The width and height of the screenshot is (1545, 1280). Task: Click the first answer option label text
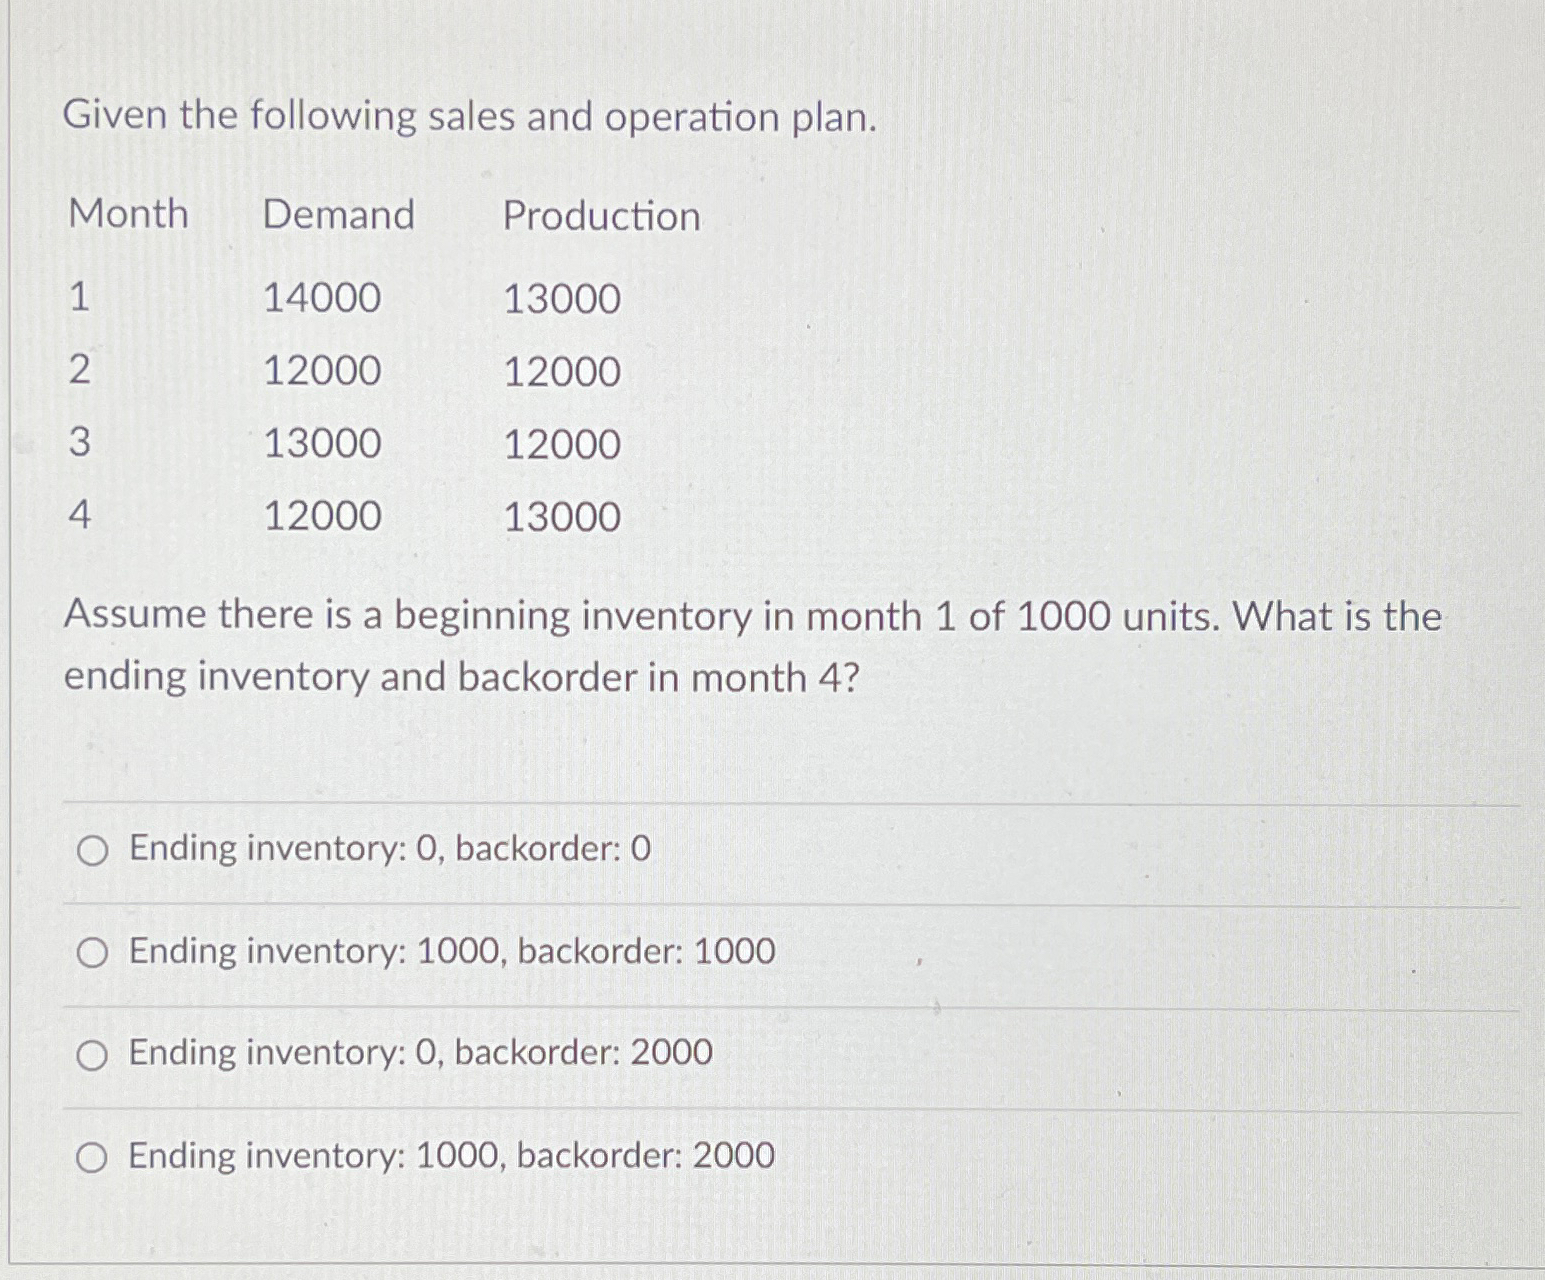388,849
